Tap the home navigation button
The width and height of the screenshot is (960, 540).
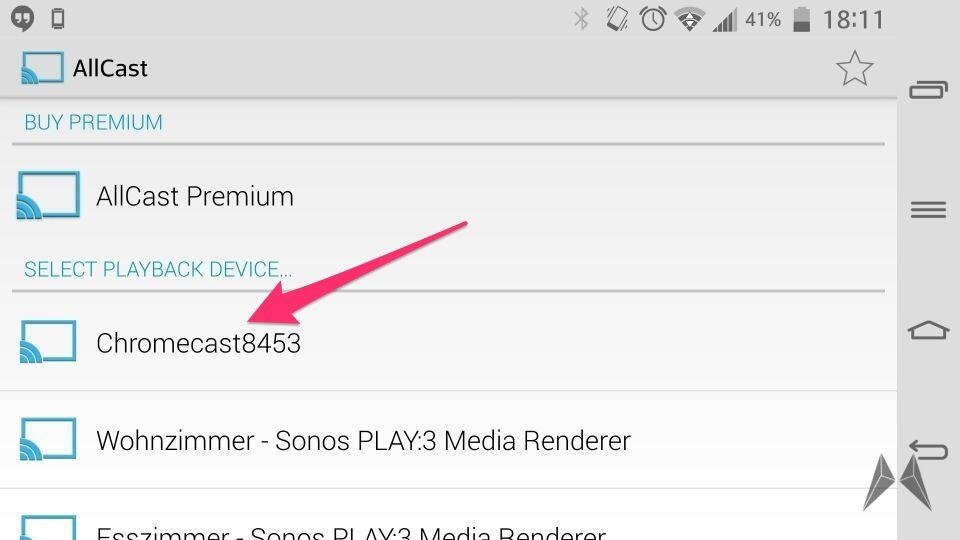click(928, 330)
